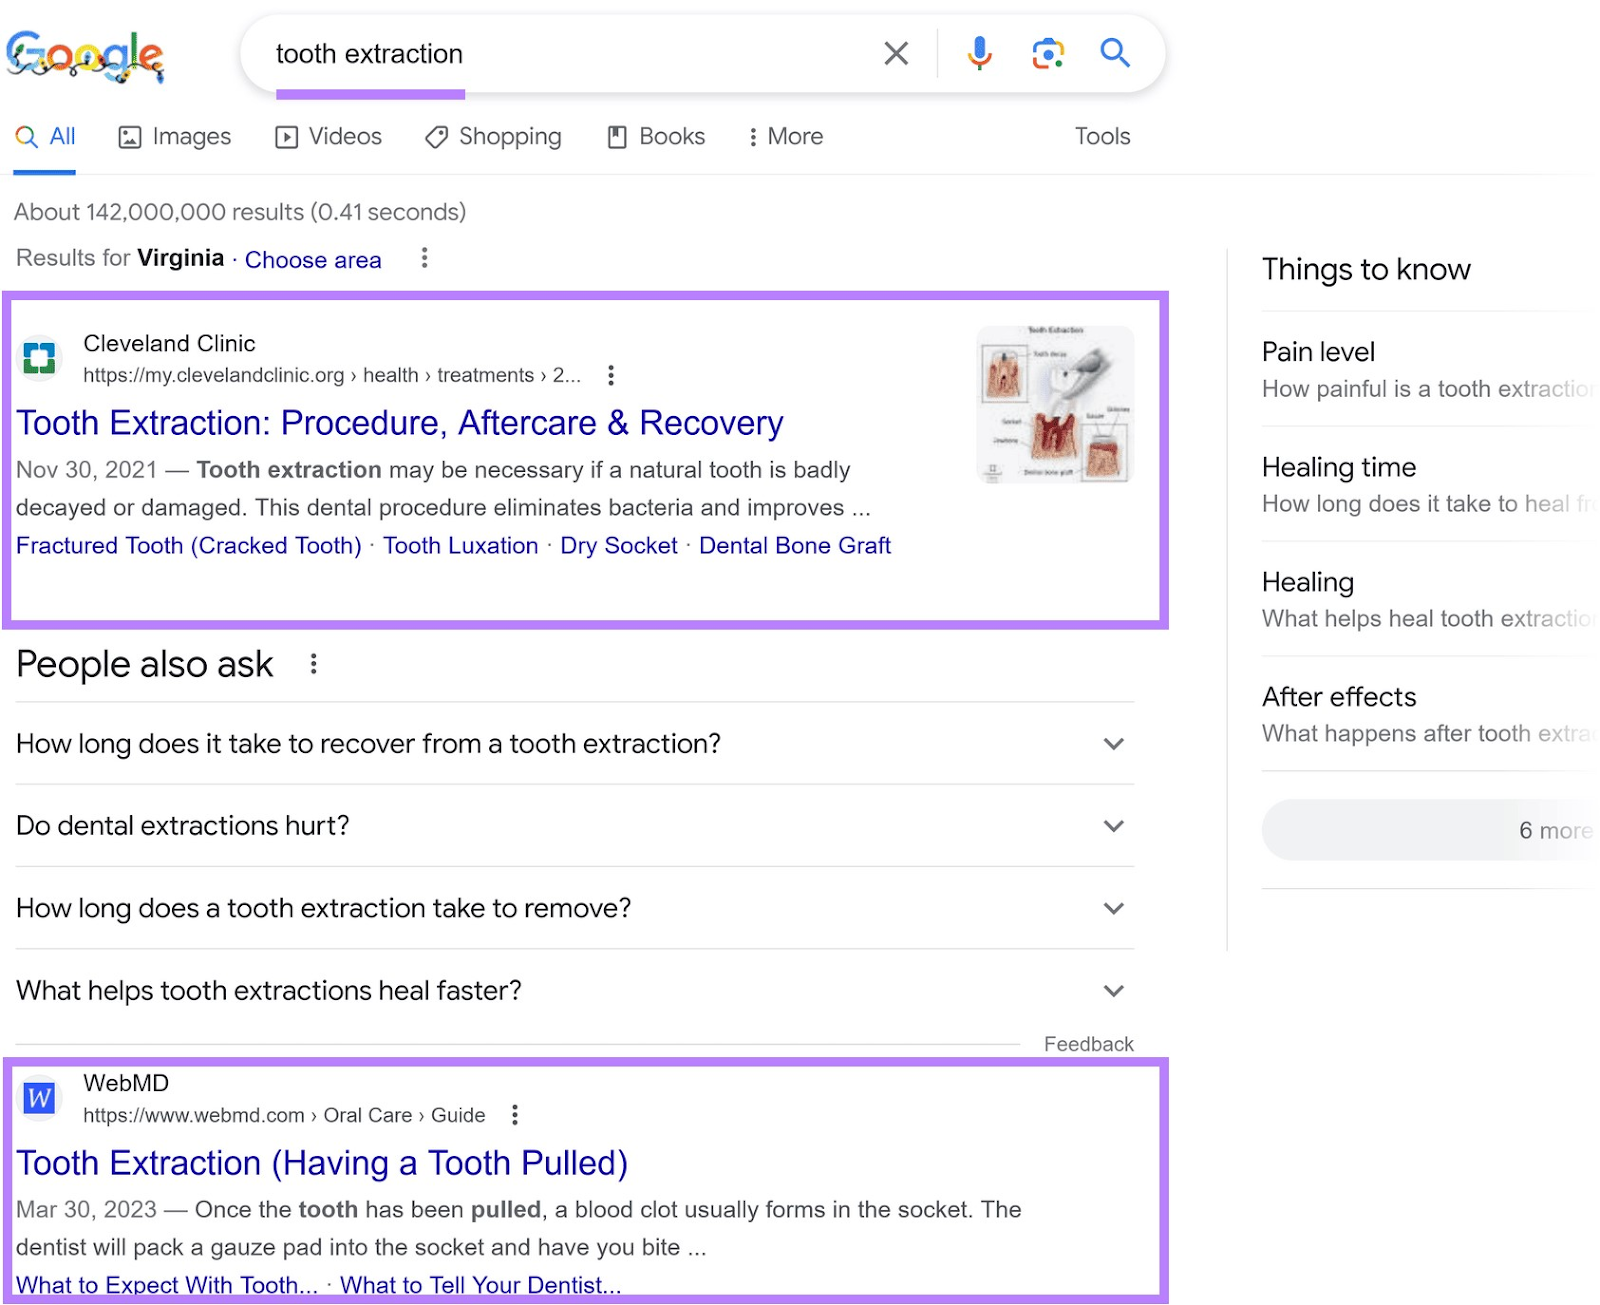
Task: Open the three-dot menu on the Cleveland Clinic result
Action: (x=610, y=376)
